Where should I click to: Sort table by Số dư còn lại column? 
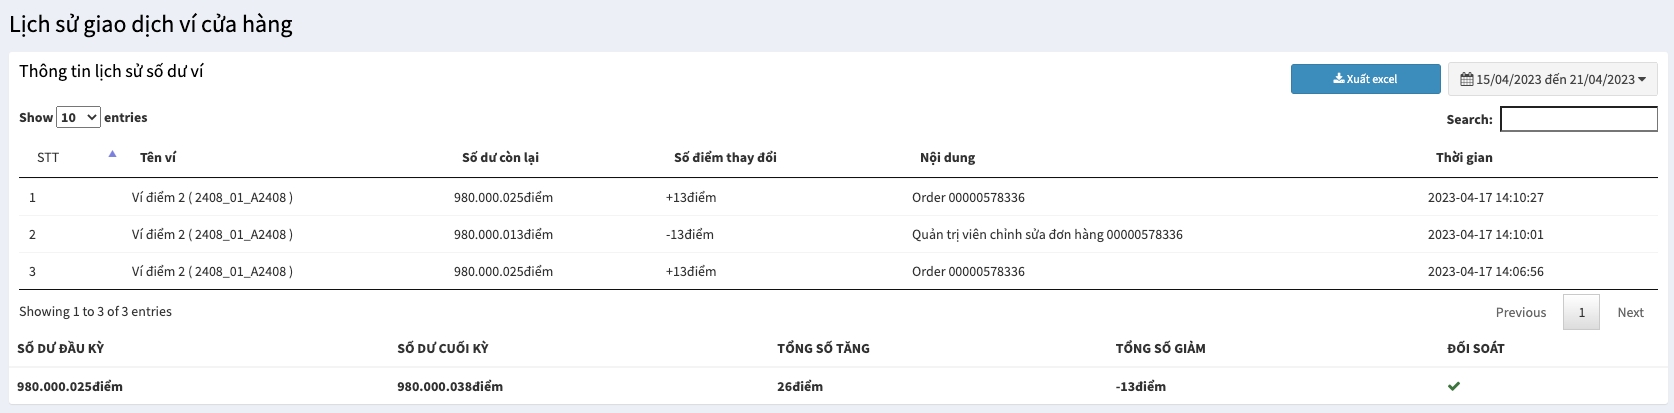[500, 157]
